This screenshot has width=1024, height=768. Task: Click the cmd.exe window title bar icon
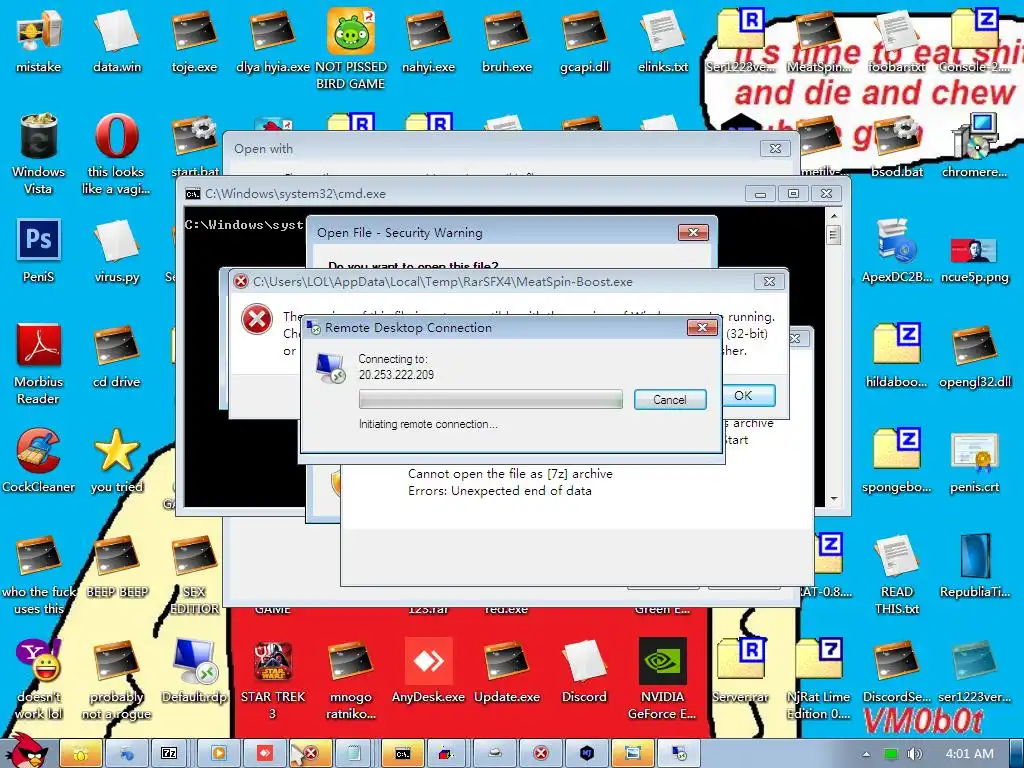click(193, 194)
